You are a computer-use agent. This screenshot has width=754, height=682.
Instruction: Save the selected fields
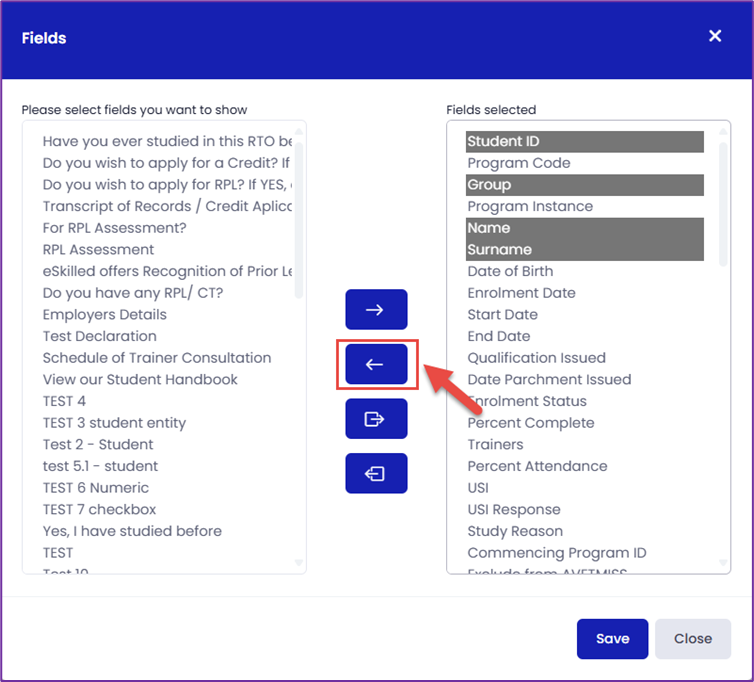pyautogui.click(x=612, y=639)
